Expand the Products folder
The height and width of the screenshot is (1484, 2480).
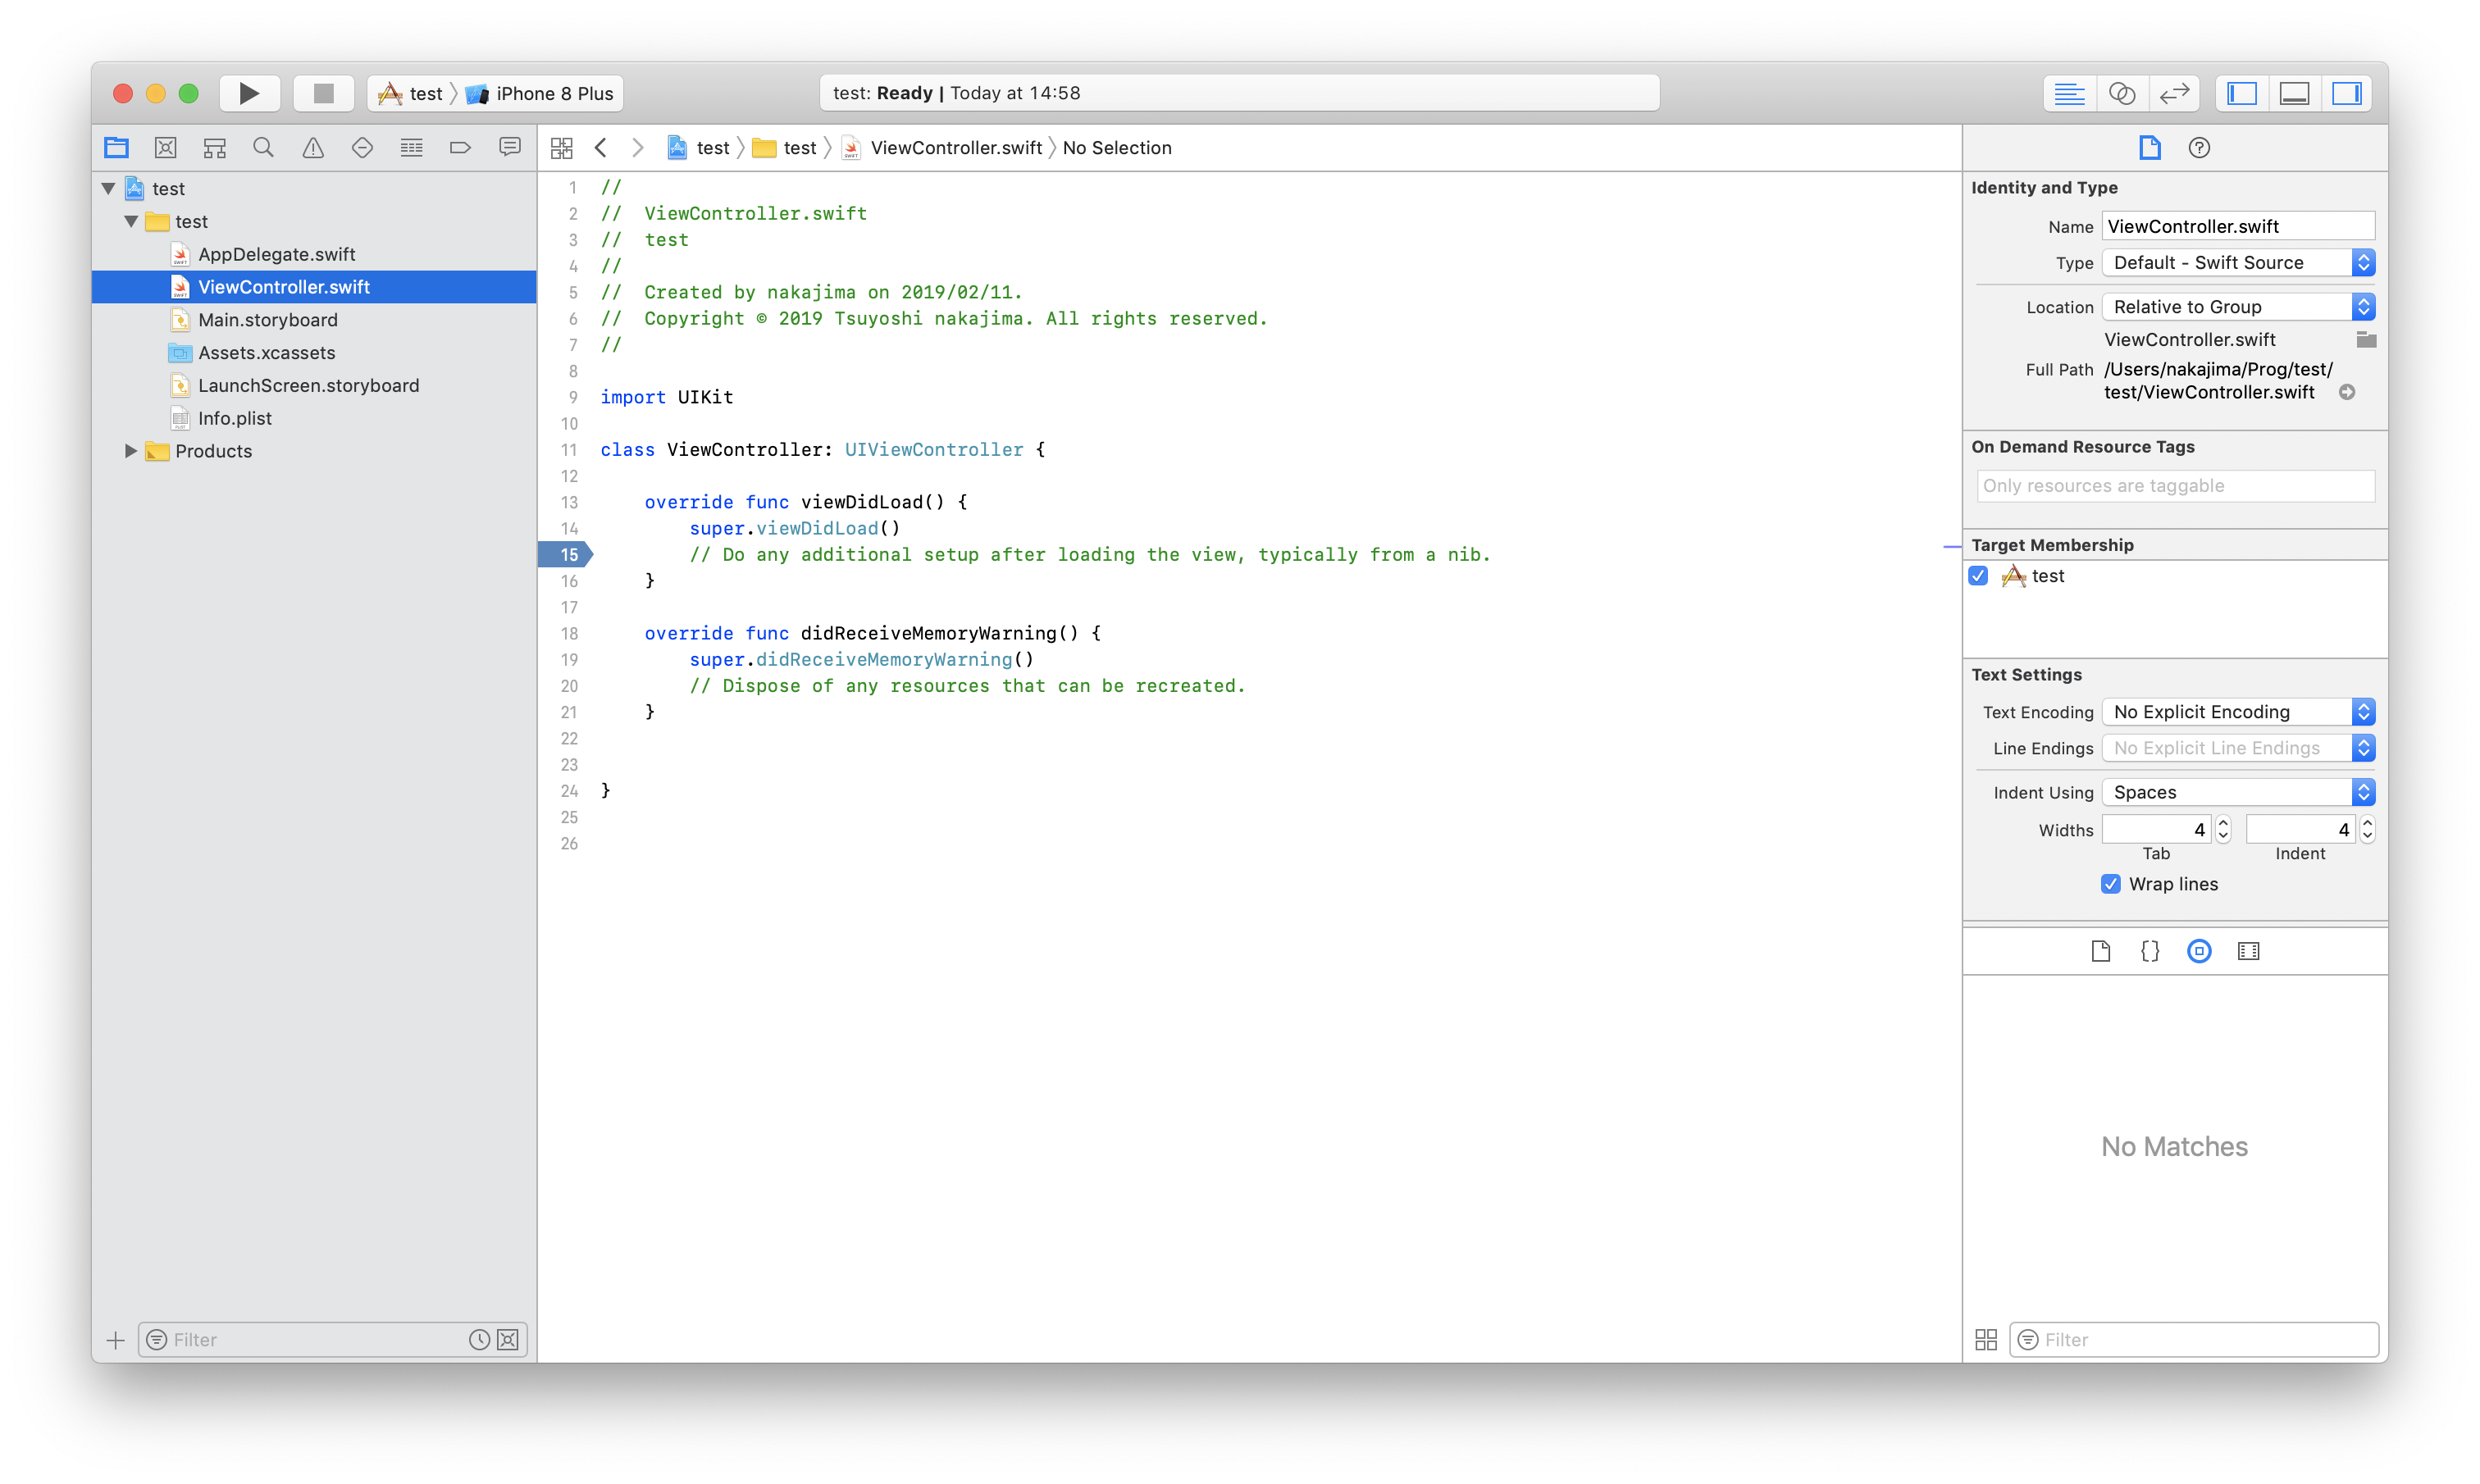(x=130, y=451)
